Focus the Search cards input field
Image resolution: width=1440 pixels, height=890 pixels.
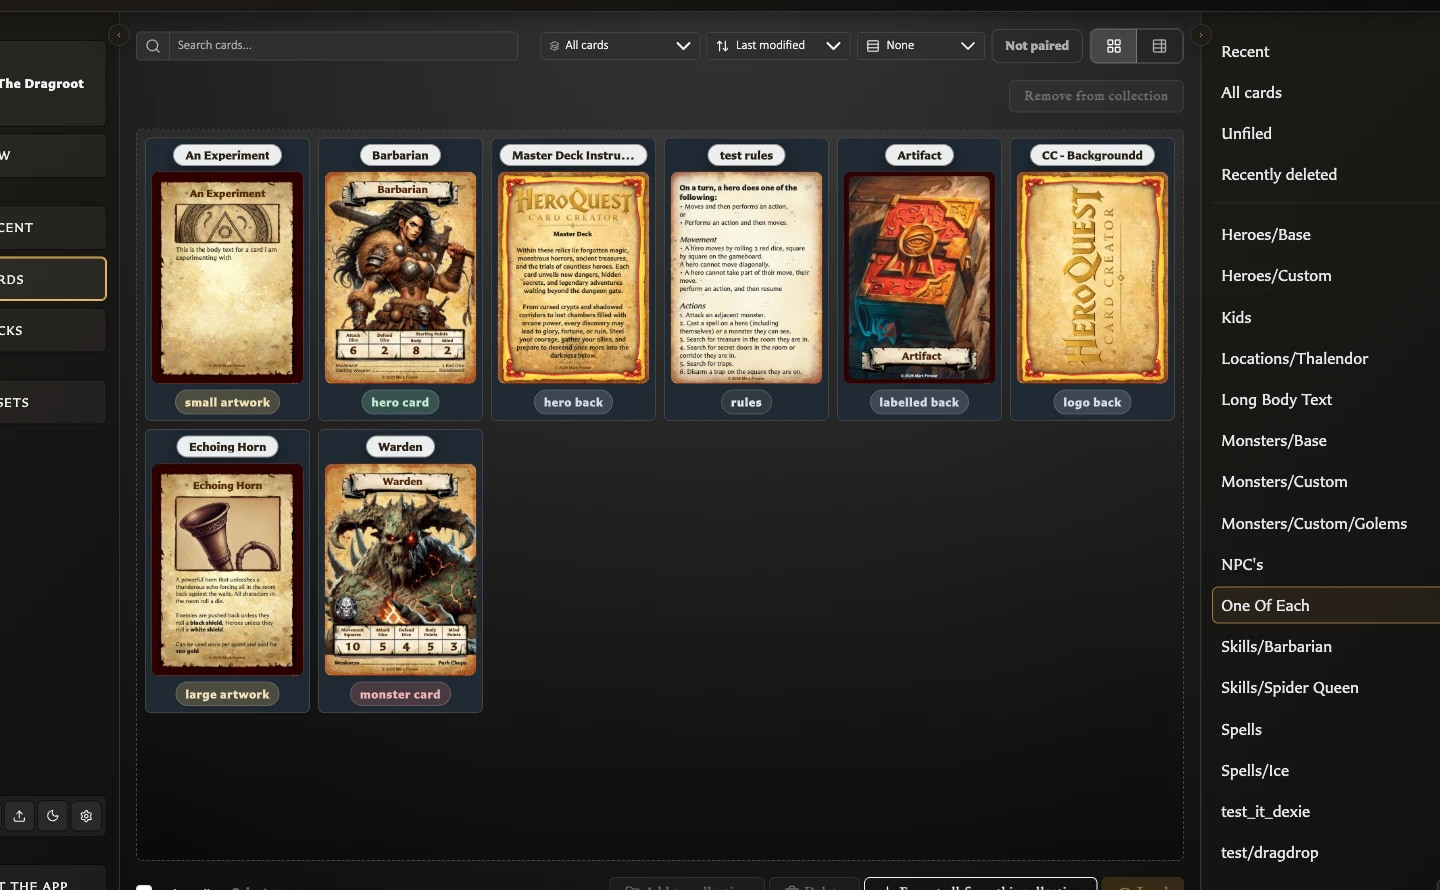(x=343, y=46)
